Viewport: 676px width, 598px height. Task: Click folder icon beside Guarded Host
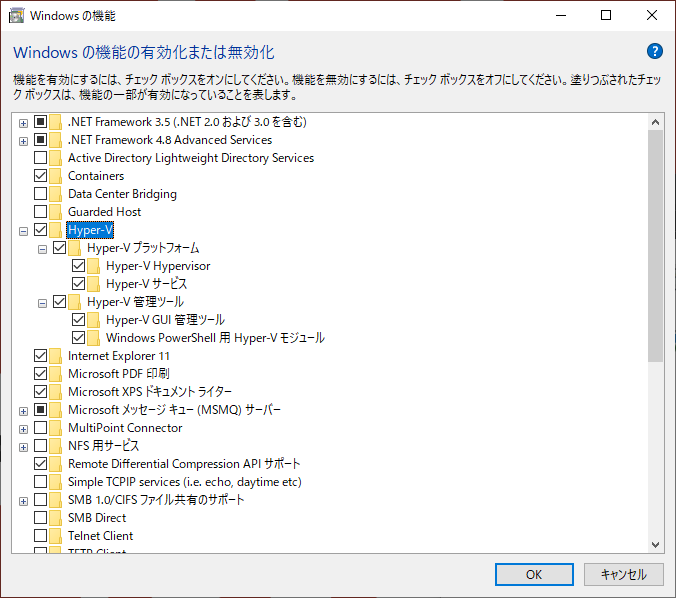coord(55,212)
